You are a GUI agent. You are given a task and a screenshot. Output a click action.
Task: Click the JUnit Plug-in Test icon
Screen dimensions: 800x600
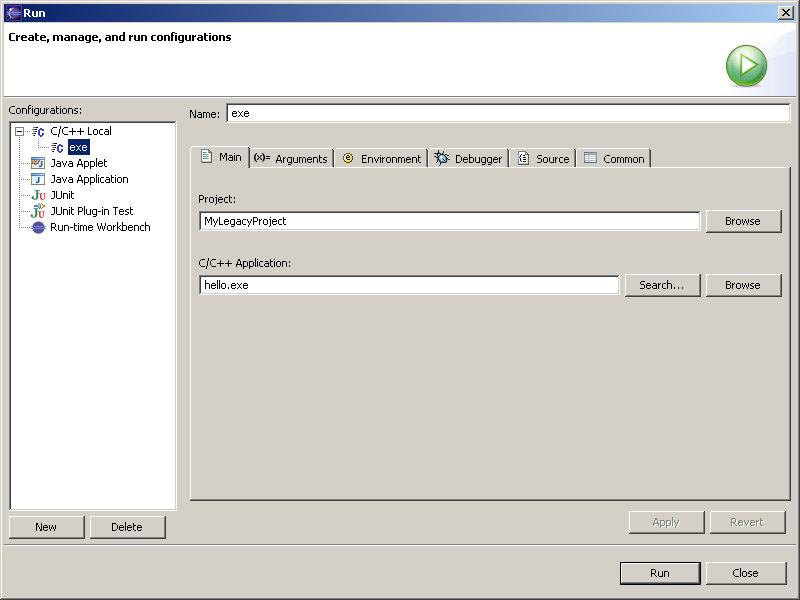[38, 211]
